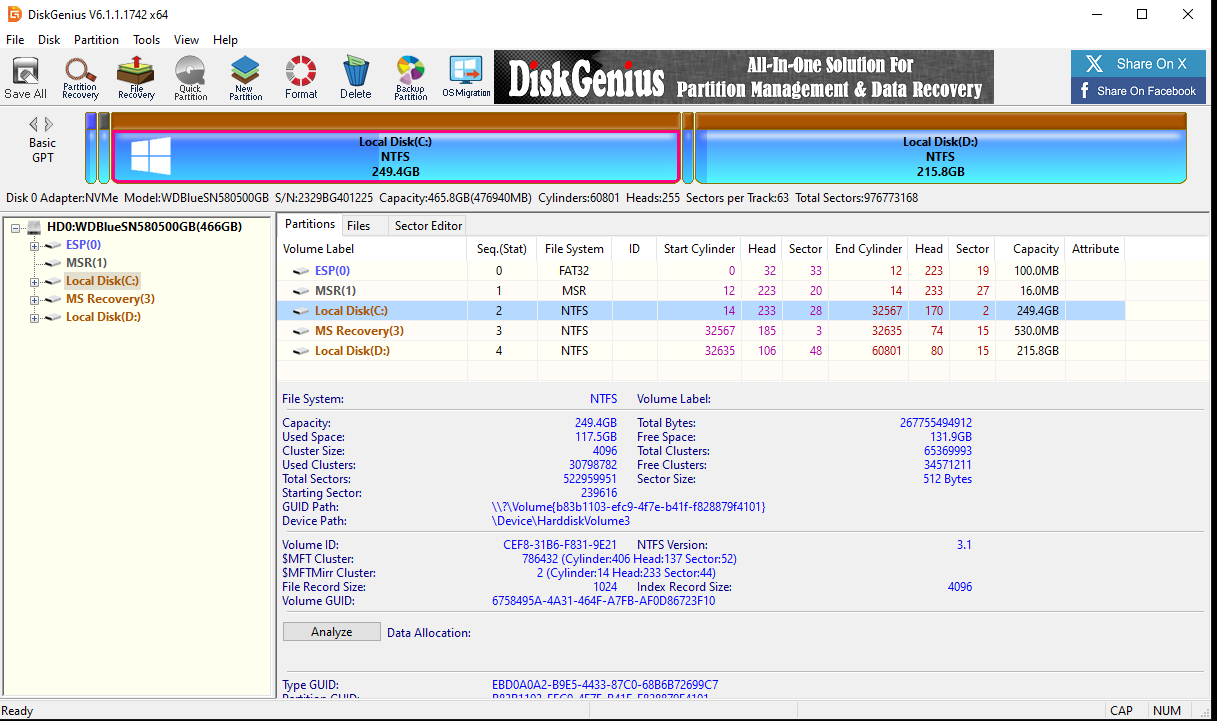Open the Tools menu
The width and height of the screenshot is (1217, 721).
(x=146, y=40)
